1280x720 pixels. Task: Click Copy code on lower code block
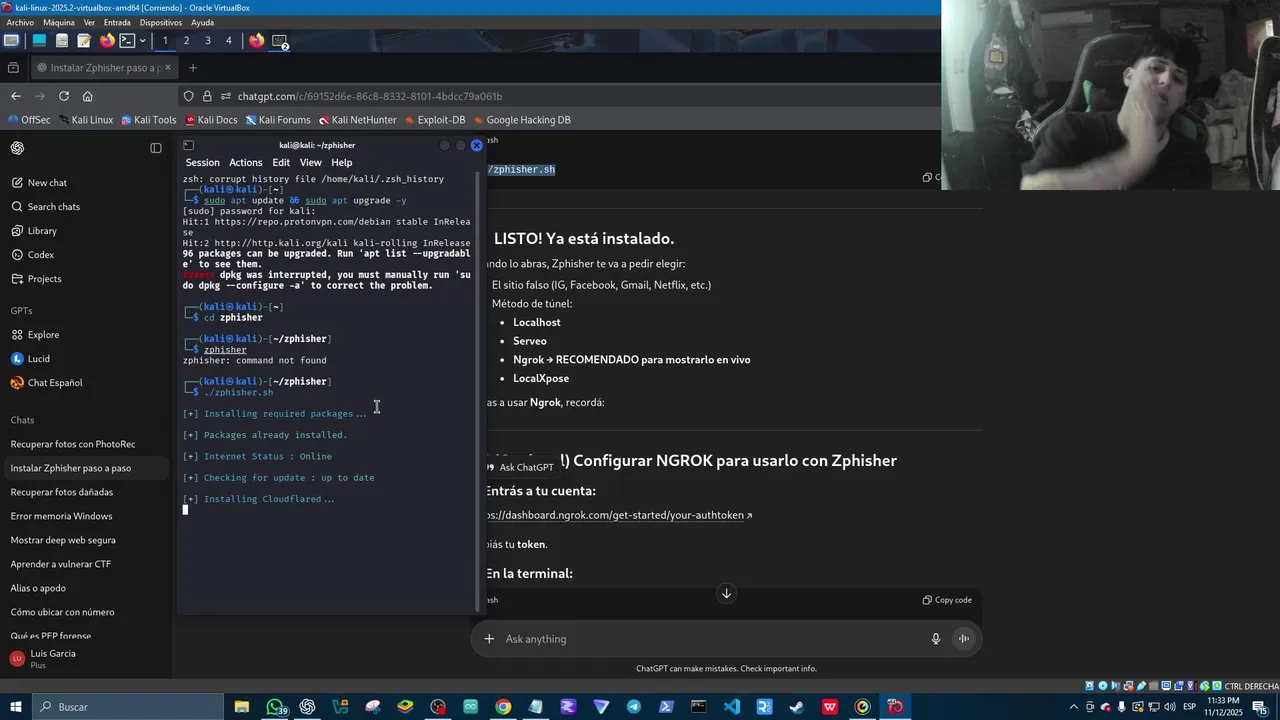tap(947, 600)
